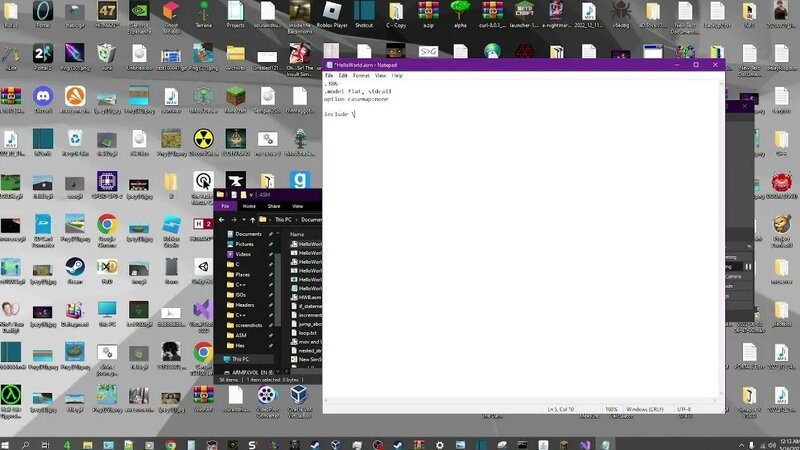Launch Terraria from the desktop
Screen dimensions: 800x450
click(x=203, y=13)
